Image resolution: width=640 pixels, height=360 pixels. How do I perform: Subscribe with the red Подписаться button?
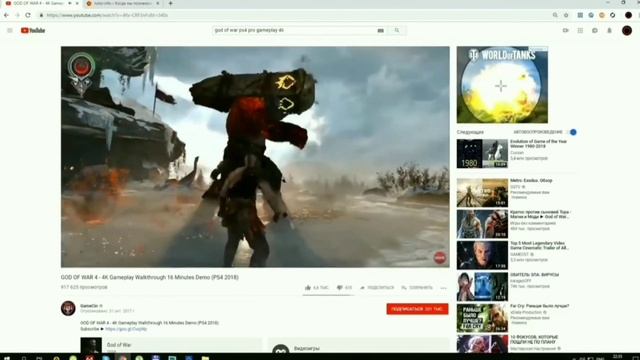coord(417,309)
